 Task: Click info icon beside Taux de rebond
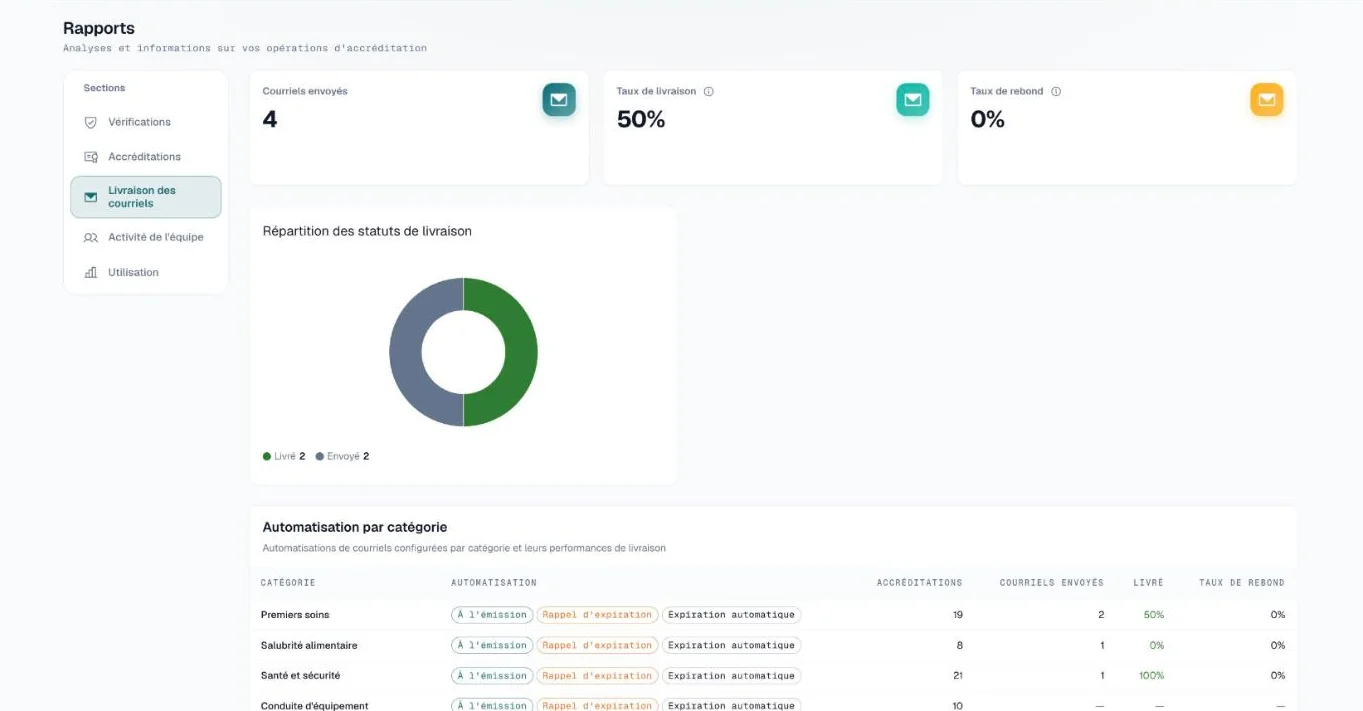(x=1056, y=91)
